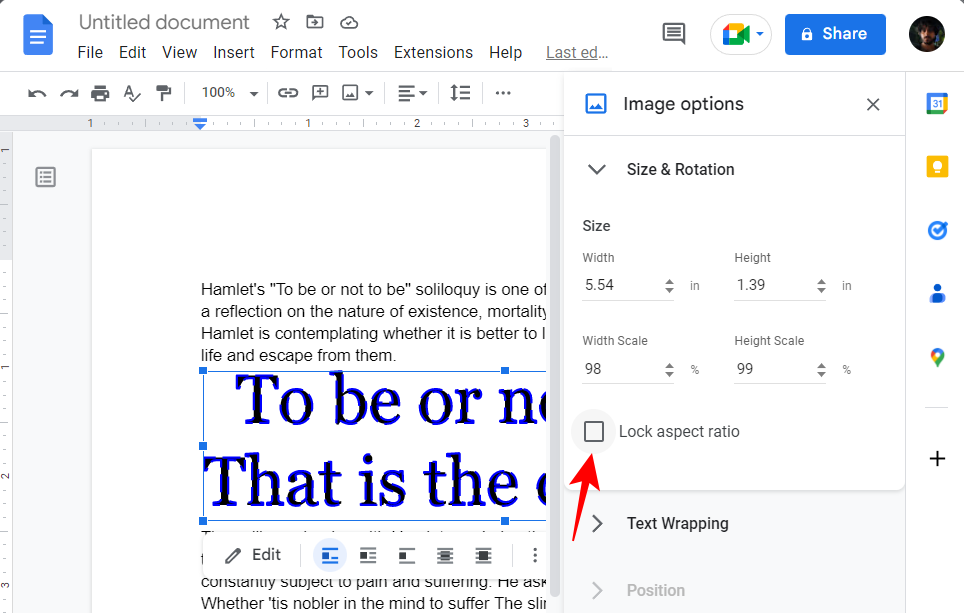Viewport: 964px width, 613px height.
Task: Open Google Calendar in side panel
Action: pyautogui.click(x=937, y=103)
